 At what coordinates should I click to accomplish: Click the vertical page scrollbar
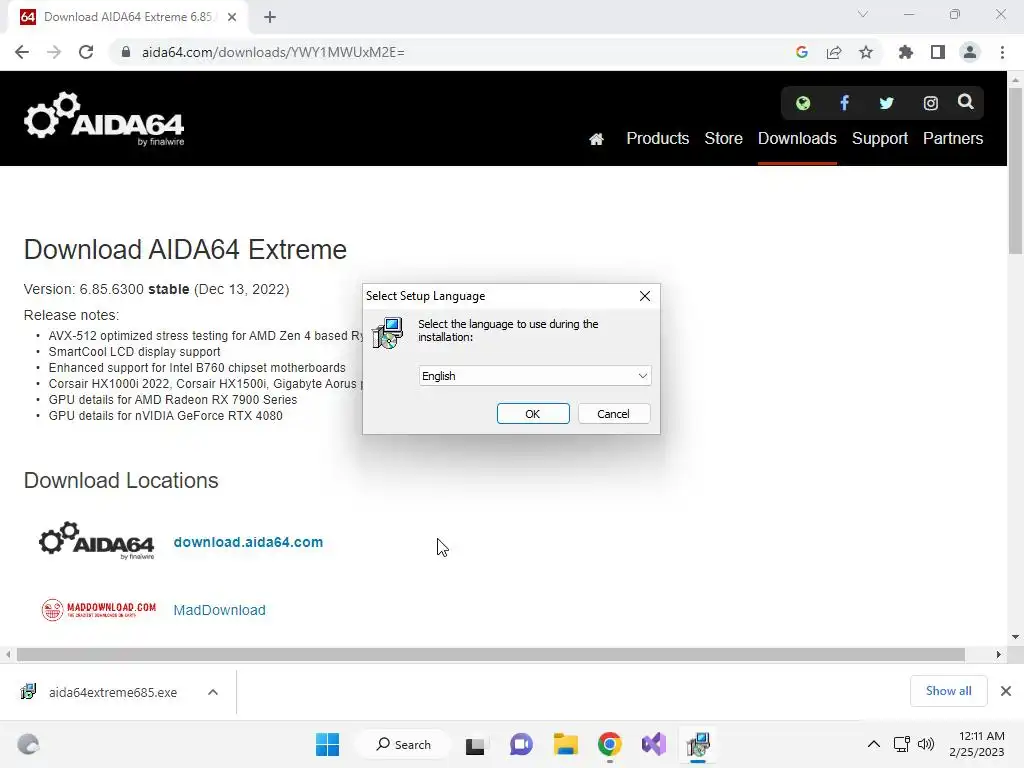[1015, 170]
